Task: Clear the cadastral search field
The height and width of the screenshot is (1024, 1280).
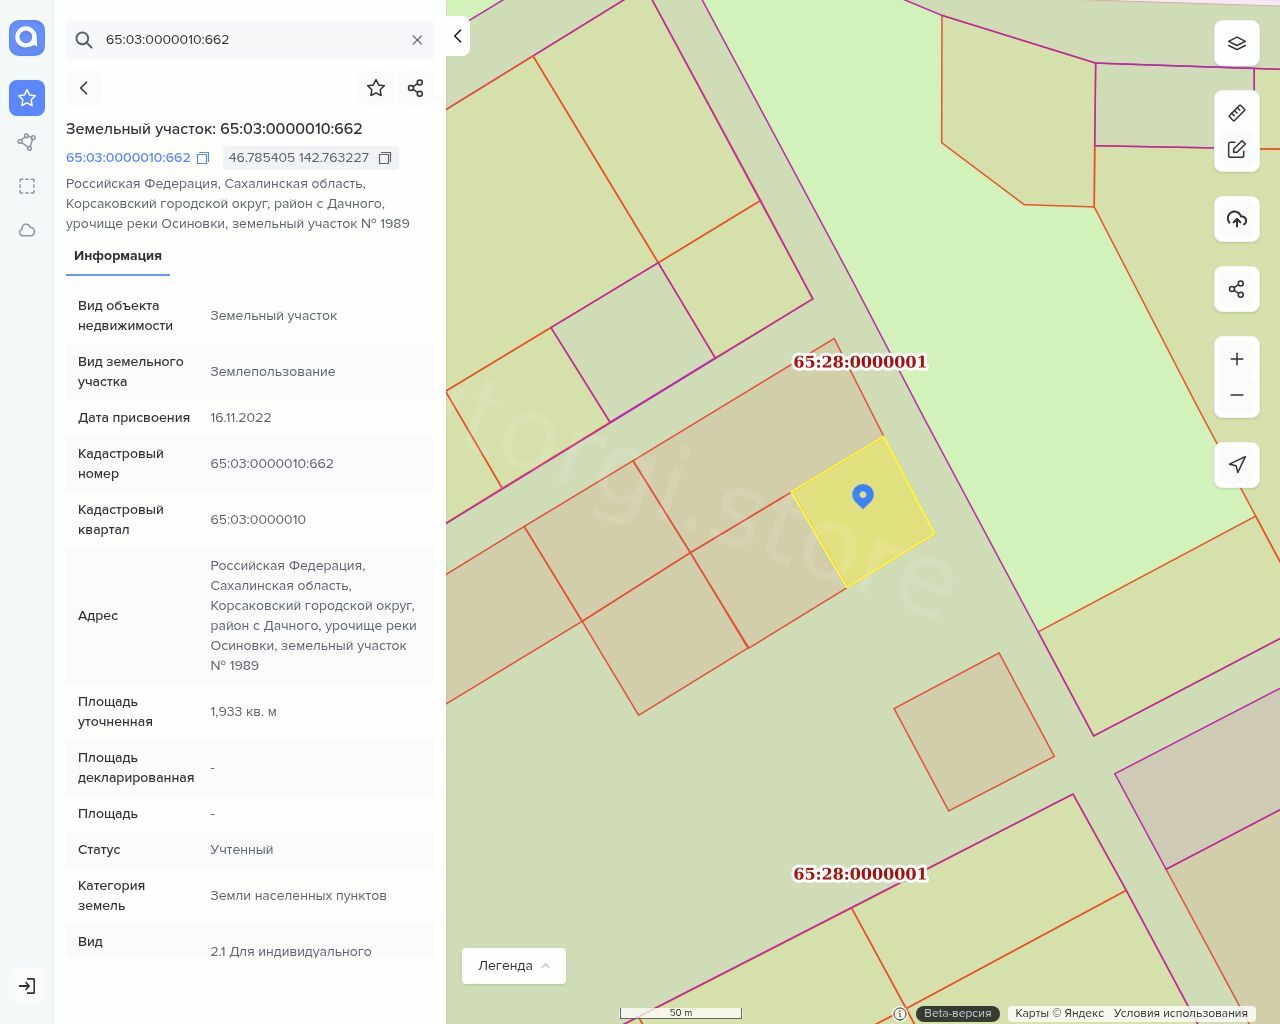Action: click(x=417, y=40)
